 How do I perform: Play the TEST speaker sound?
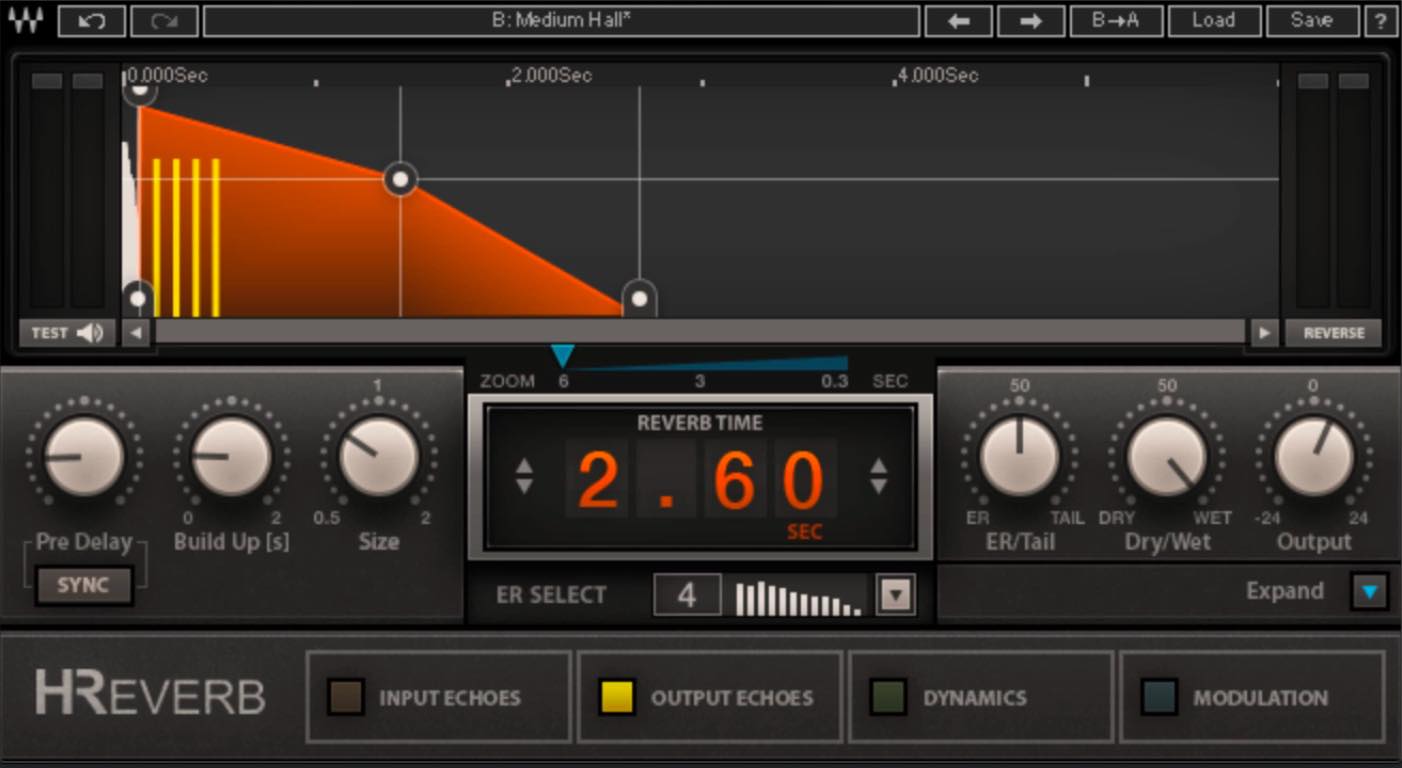tap(67, 333)
